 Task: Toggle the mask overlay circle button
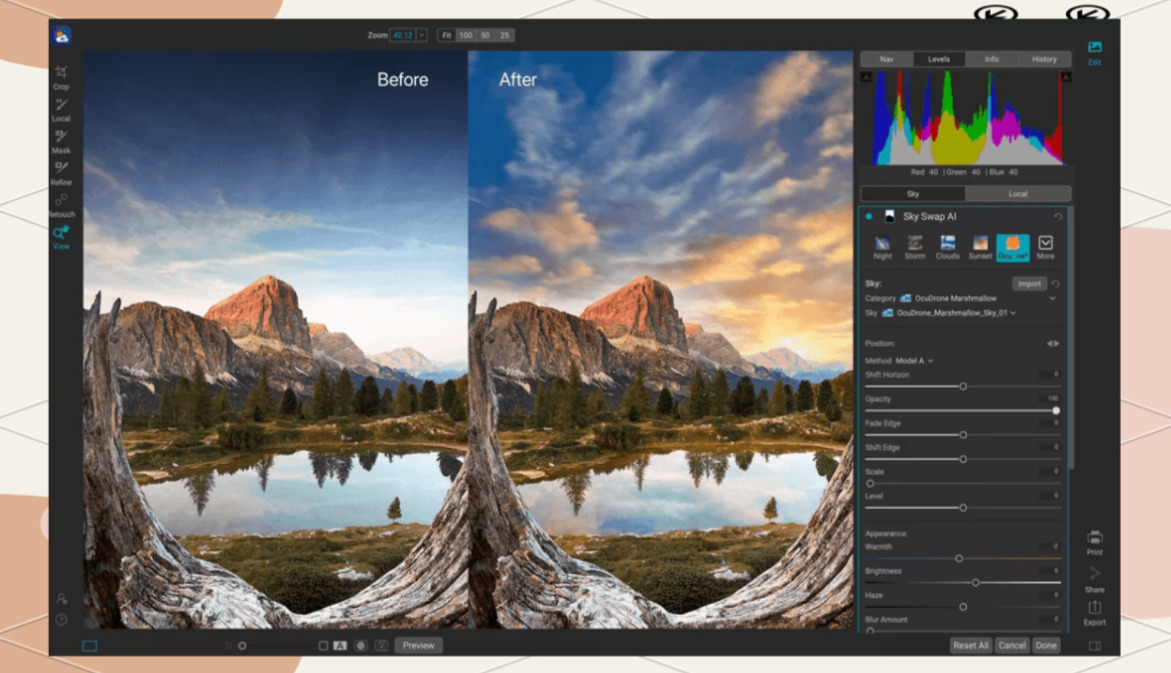click(361, 645)
